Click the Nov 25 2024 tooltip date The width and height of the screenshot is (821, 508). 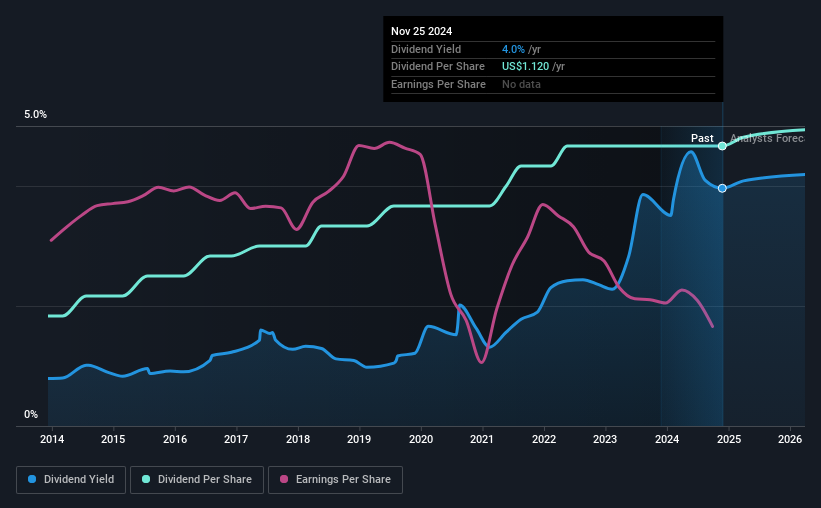424,31
